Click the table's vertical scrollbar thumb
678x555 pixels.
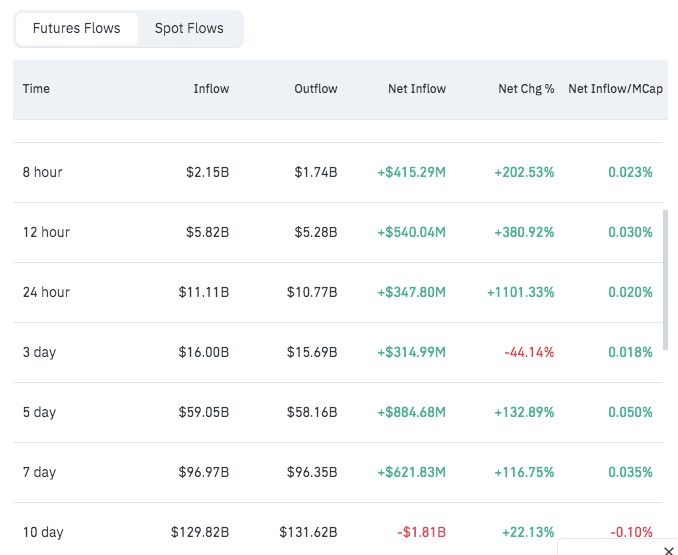coord(664,280)
